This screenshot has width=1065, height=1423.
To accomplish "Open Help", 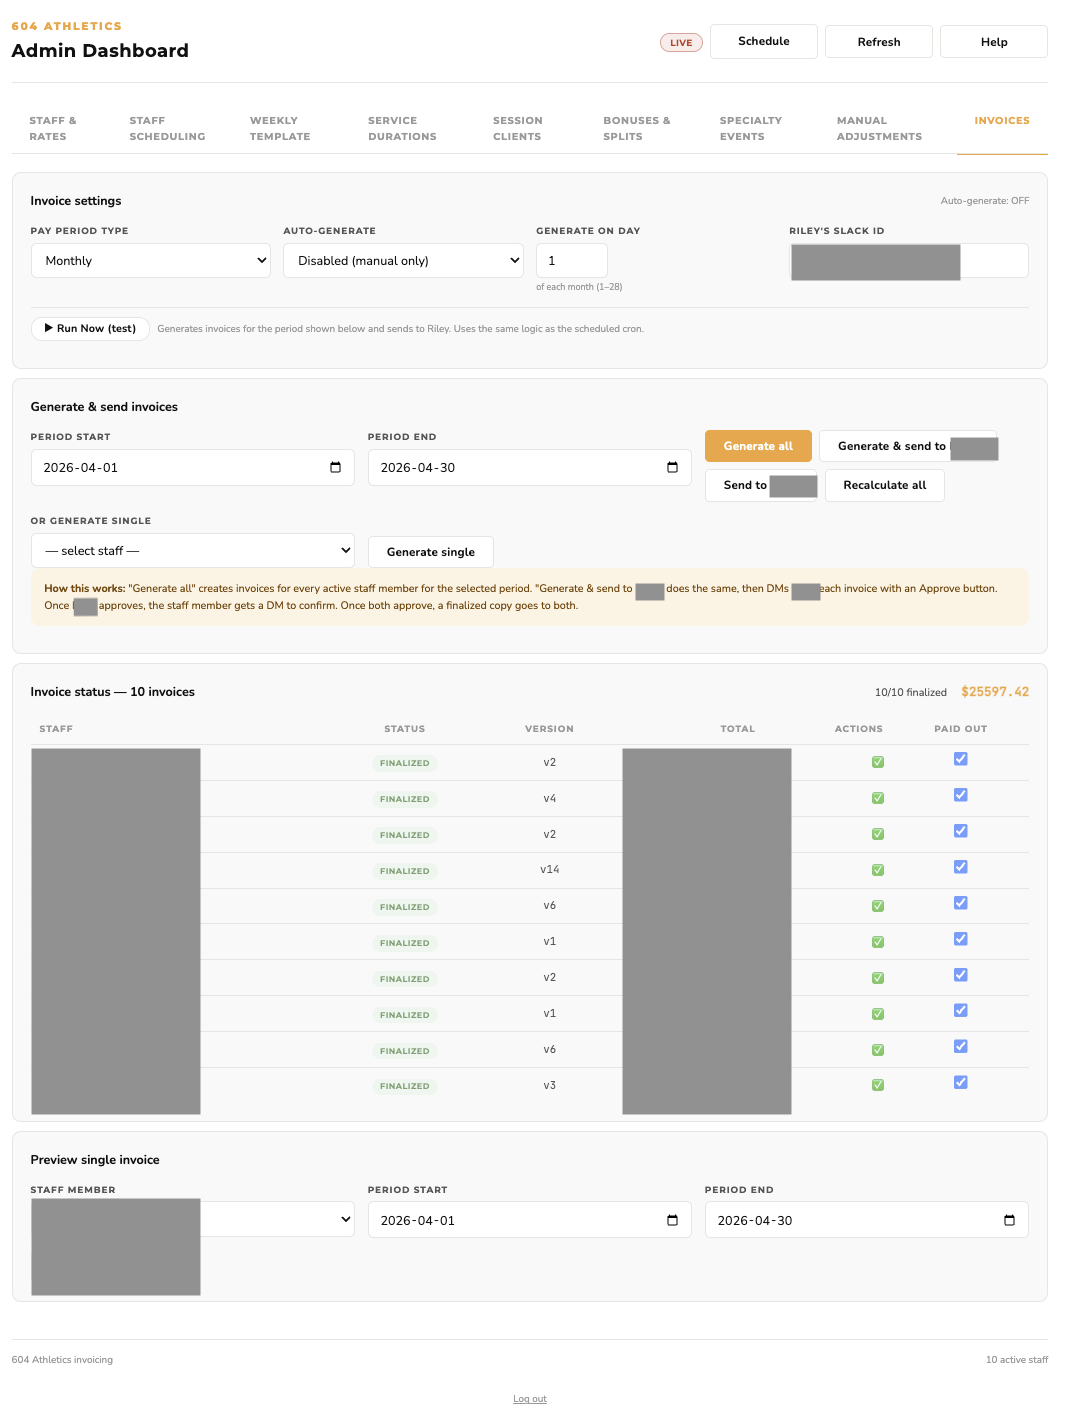I will tap(994, 42).
